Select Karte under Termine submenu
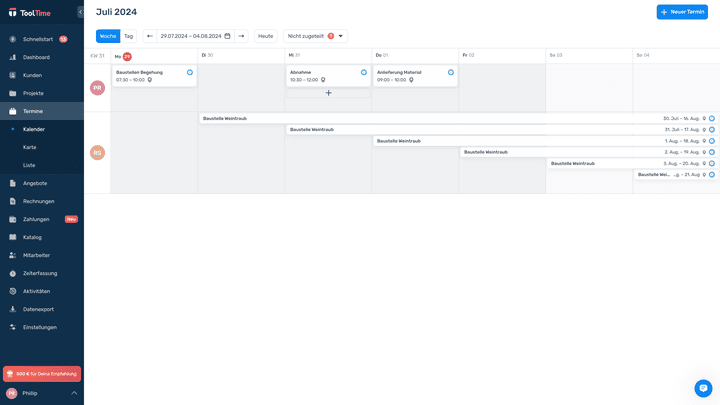 tap(29, 147)
